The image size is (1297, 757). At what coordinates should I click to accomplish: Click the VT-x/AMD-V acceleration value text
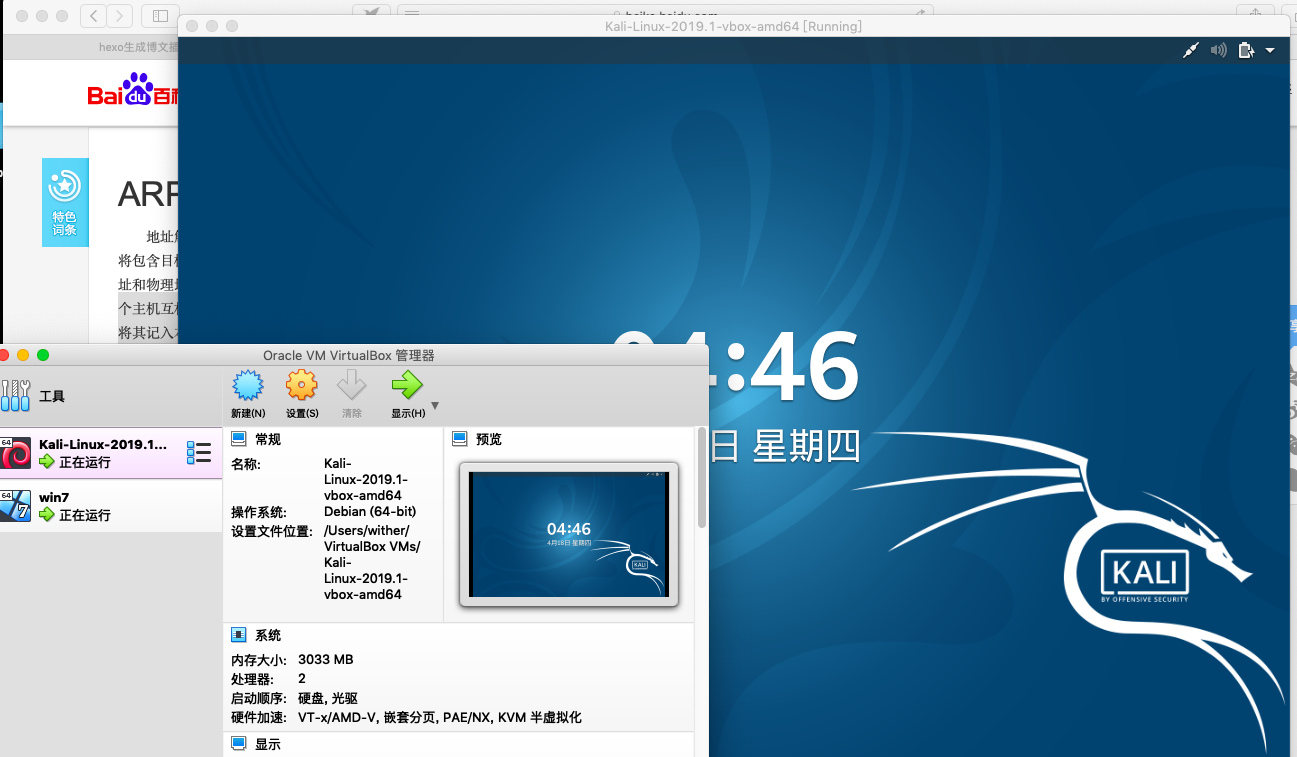(x=439, y=717)
